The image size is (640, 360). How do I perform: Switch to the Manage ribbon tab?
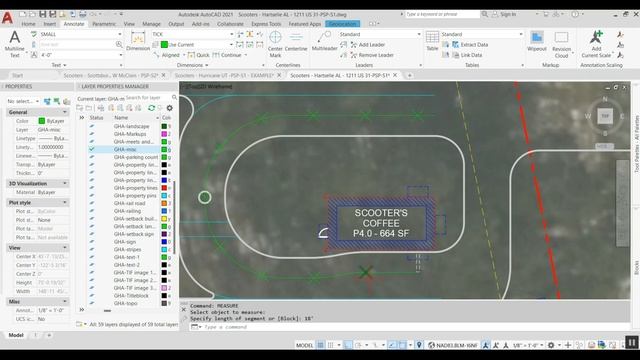coord(151,24)
